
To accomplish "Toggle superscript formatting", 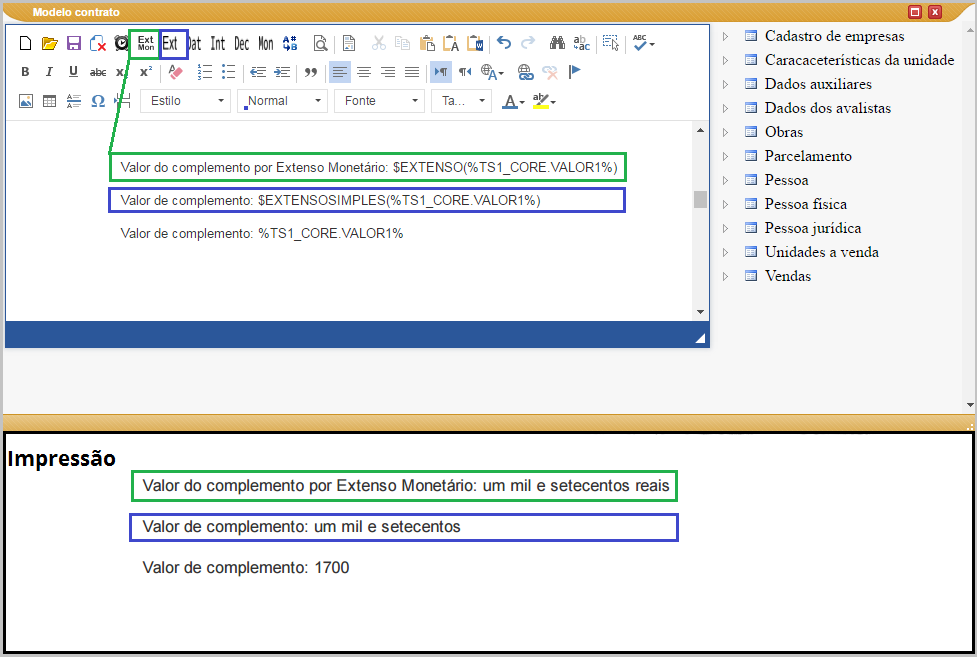I will click(x=146, y=72).
